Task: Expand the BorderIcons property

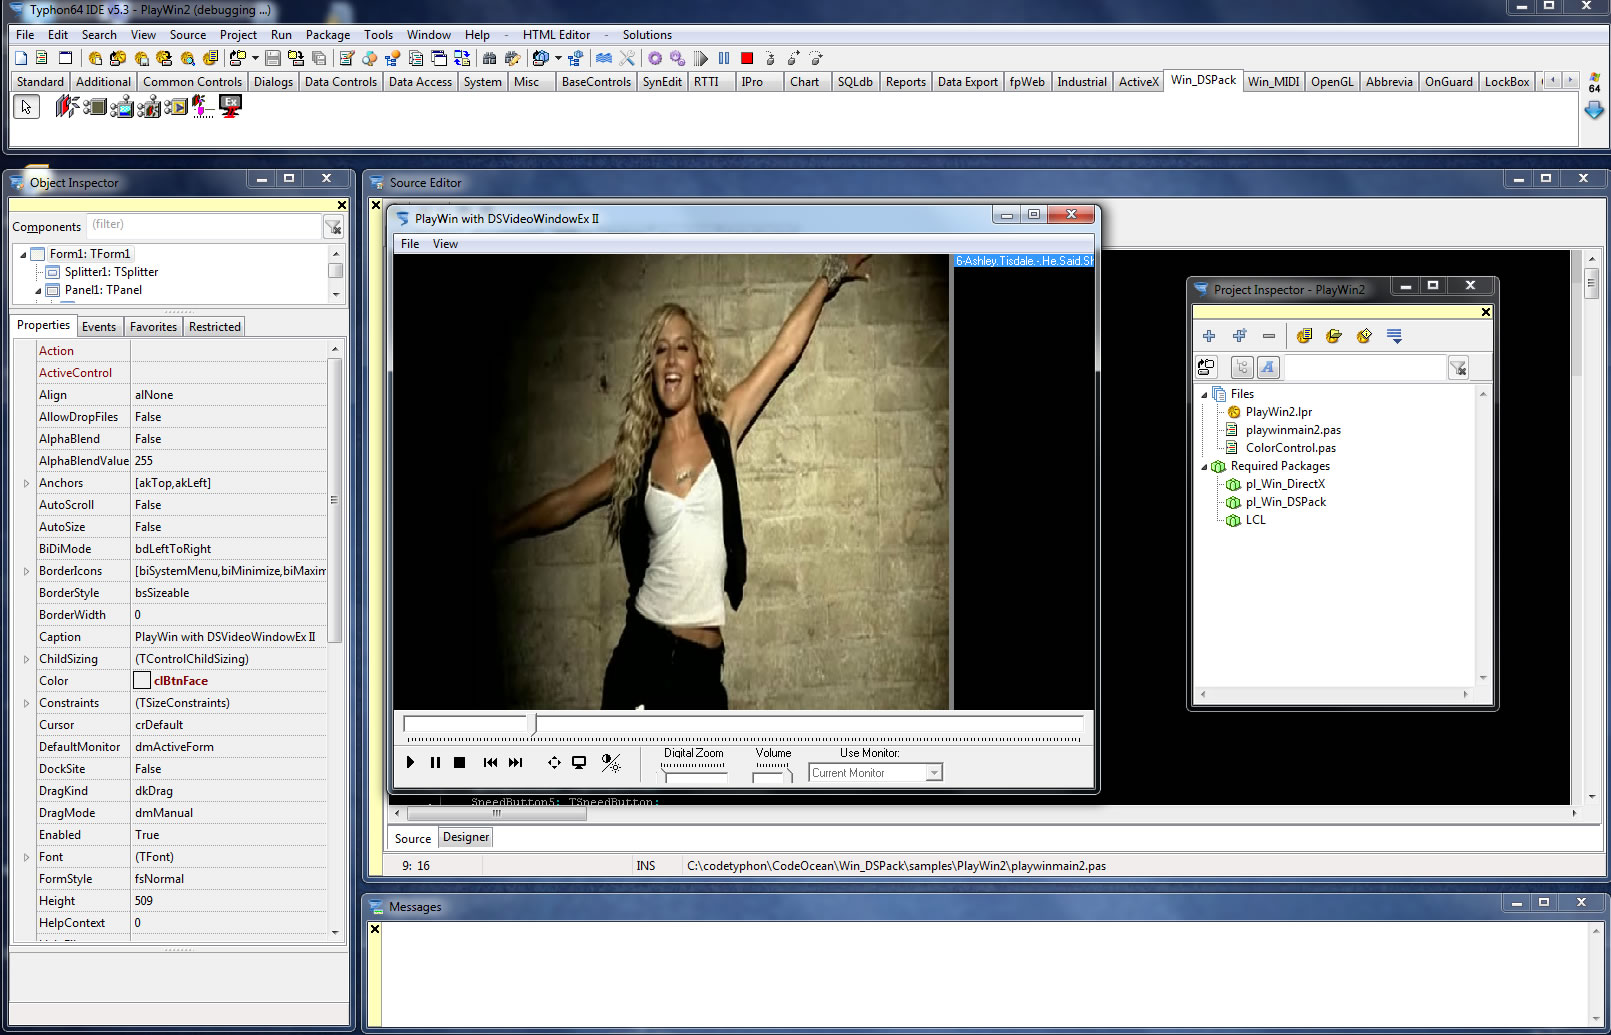Action: (26, 571)
